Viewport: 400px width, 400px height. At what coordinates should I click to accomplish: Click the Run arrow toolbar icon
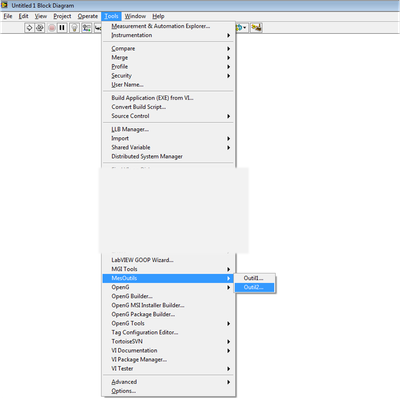(29, 28)
